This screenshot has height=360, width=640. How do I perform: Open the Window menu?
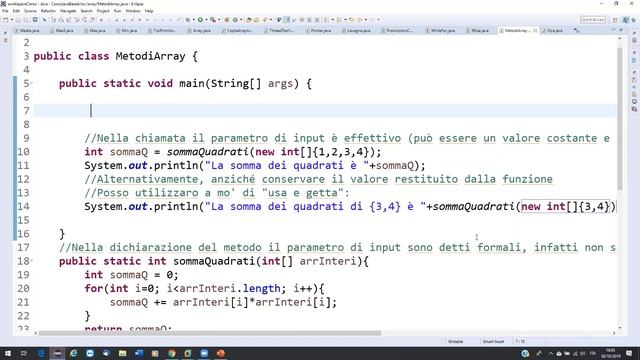pos(133,11)
